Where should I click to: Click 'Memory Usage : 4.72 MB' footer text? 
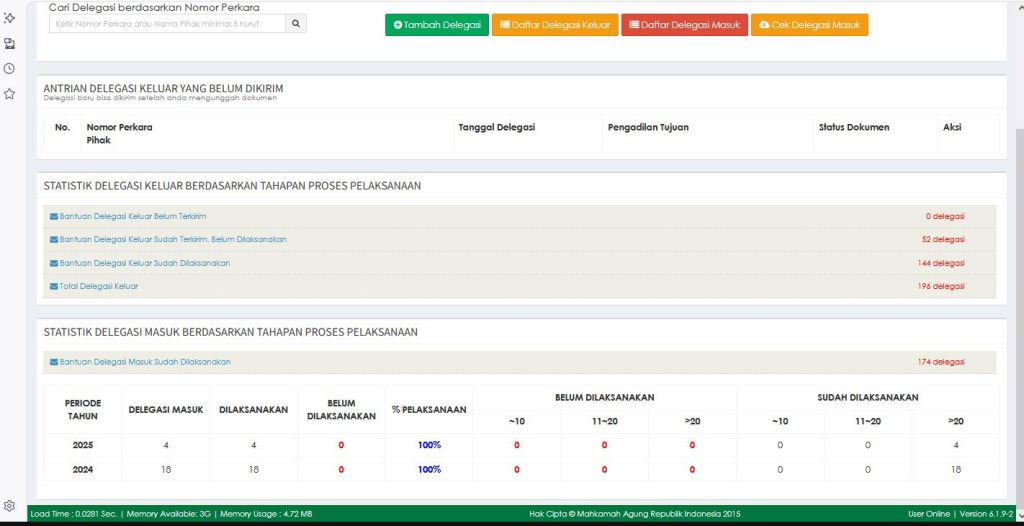pyautogui.click(x=266, y=514)
